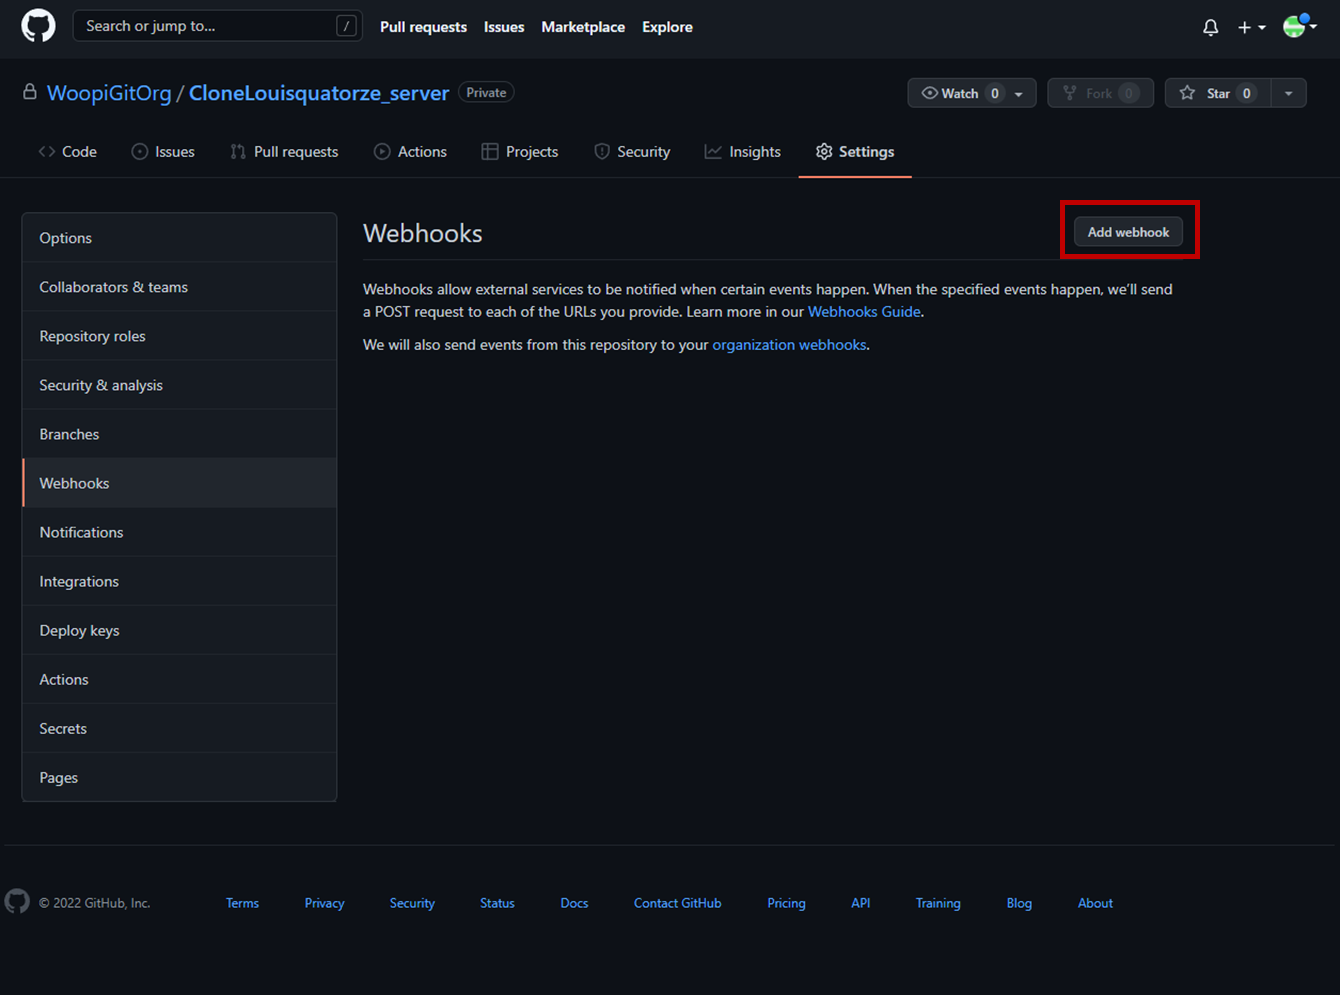Open the About footer link
Screen dimensions: 1340x995
pos(1095,903)
